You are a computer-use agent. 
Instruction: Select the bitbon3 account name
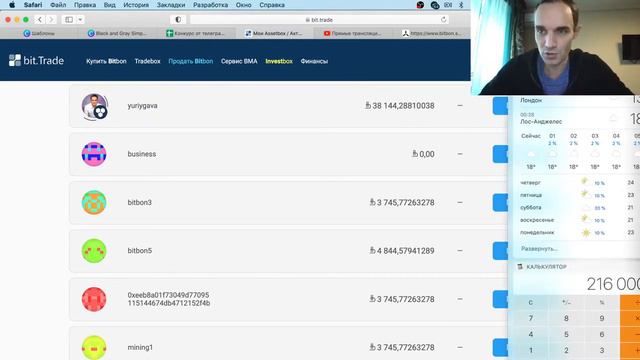click(140, 202)
